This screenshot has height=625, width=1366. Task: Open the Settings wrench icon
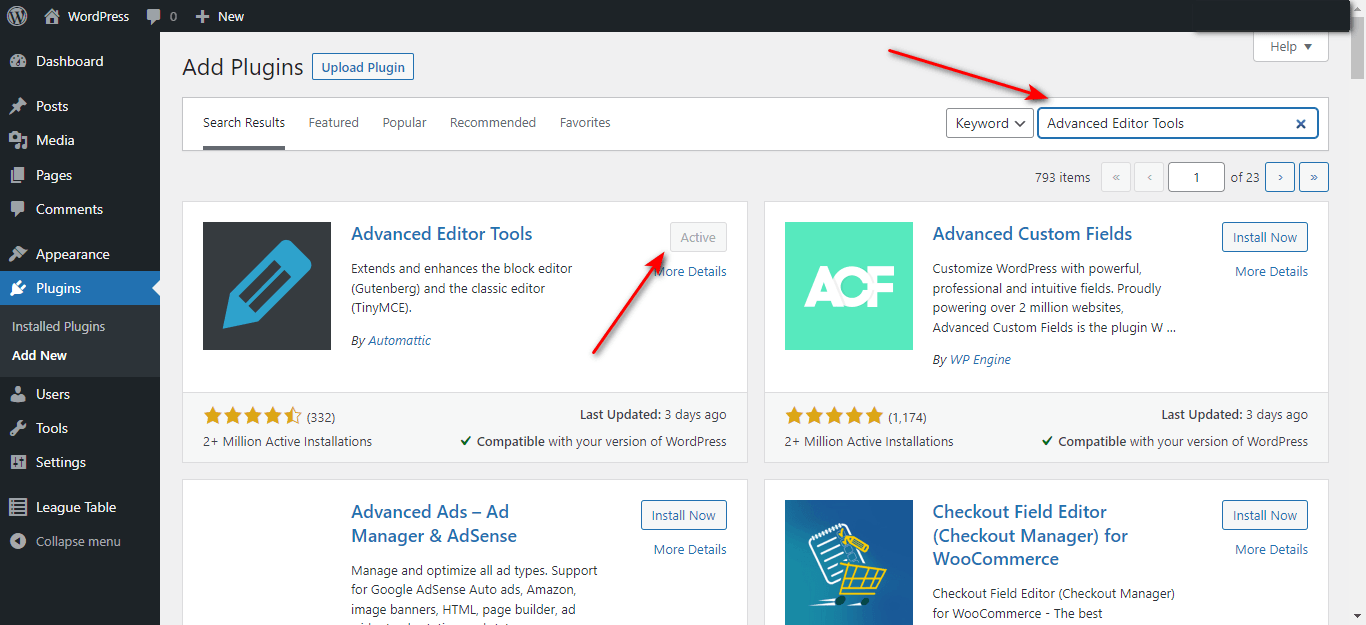(20, 462)
